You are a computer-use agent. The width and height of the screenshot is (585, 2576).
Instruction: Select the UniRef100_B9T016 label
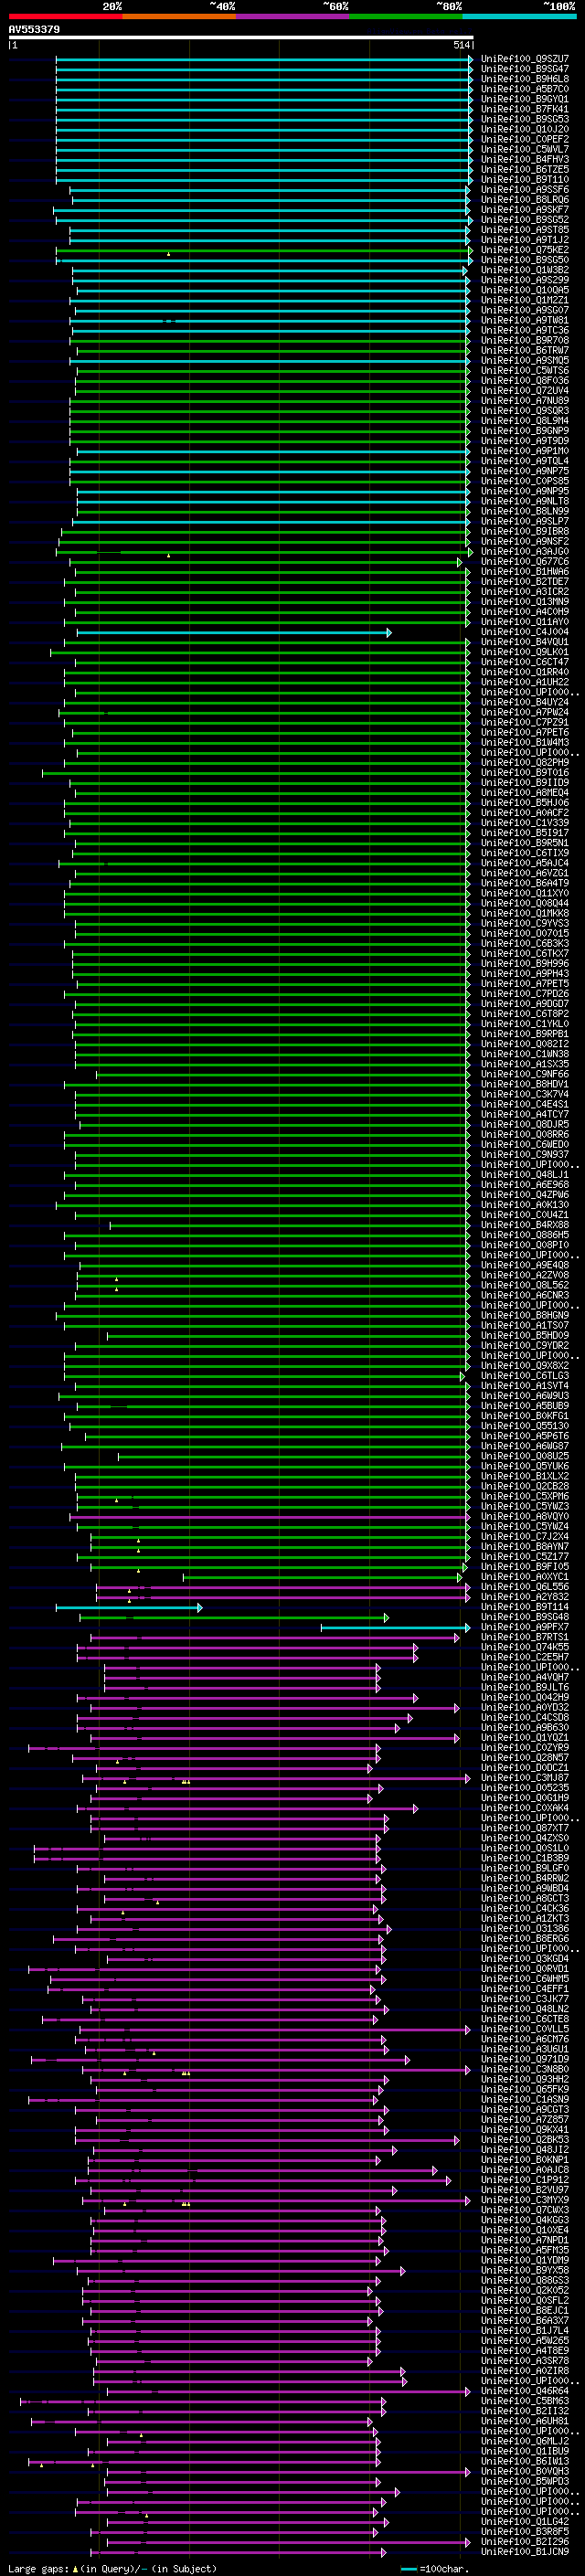524,773
